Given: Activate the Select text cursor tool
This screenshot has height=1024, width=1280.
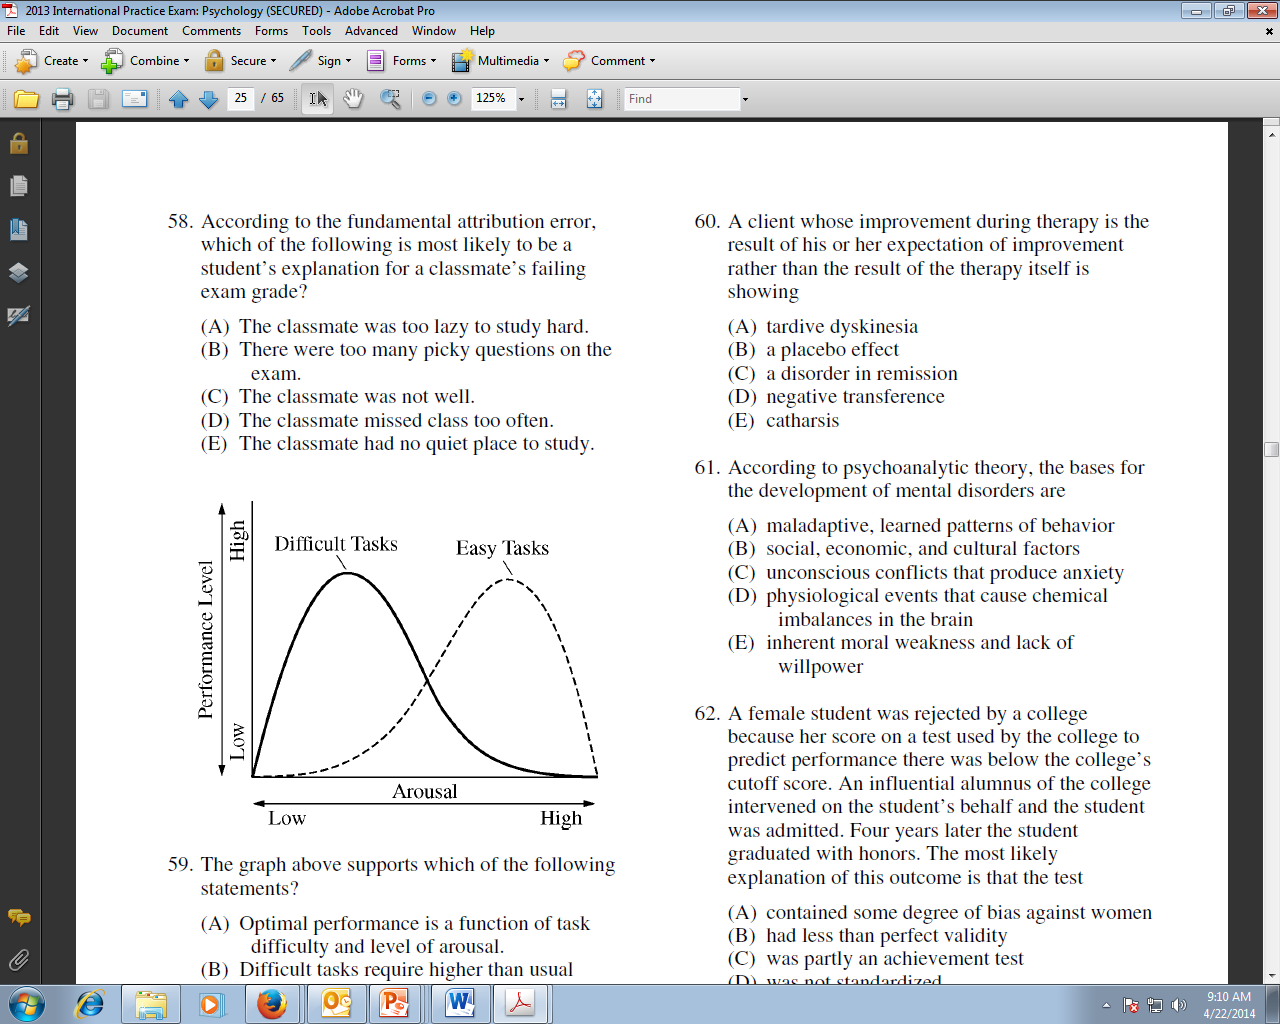Looking at the screenshot, I should pos(317,99).
